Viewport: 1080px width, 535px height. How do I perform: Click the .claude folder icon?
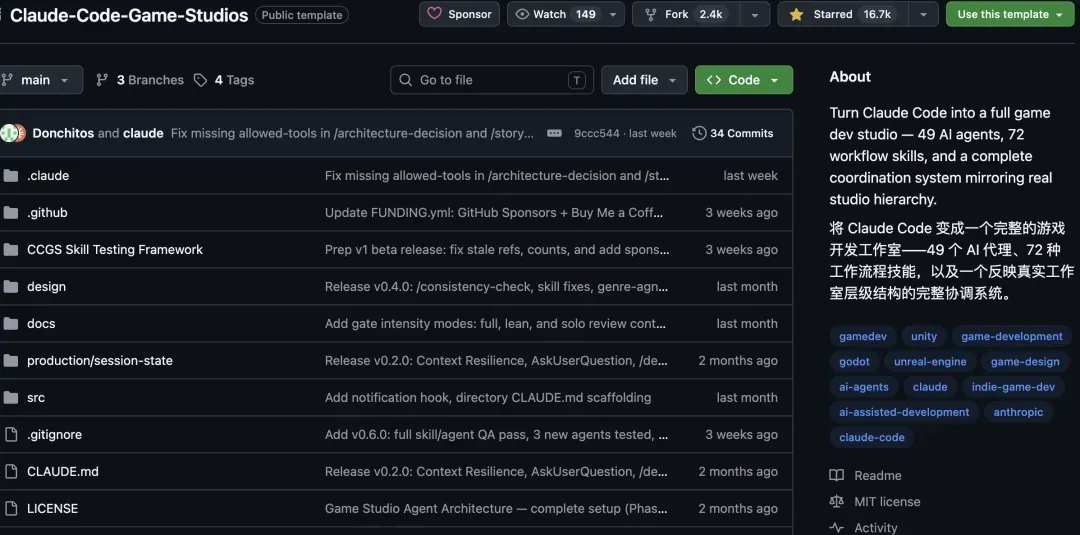point(10,176)
